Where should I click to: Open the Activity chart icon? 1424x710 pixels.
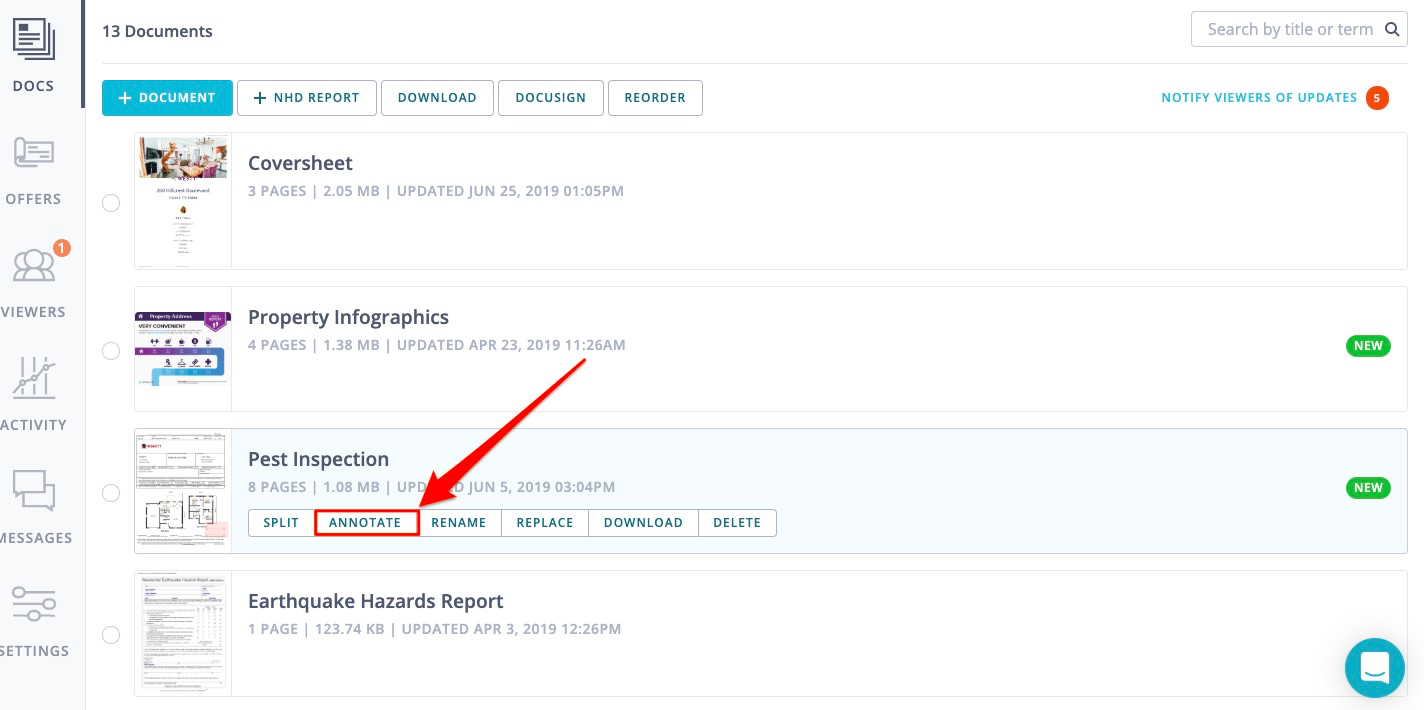coord(34,380)
